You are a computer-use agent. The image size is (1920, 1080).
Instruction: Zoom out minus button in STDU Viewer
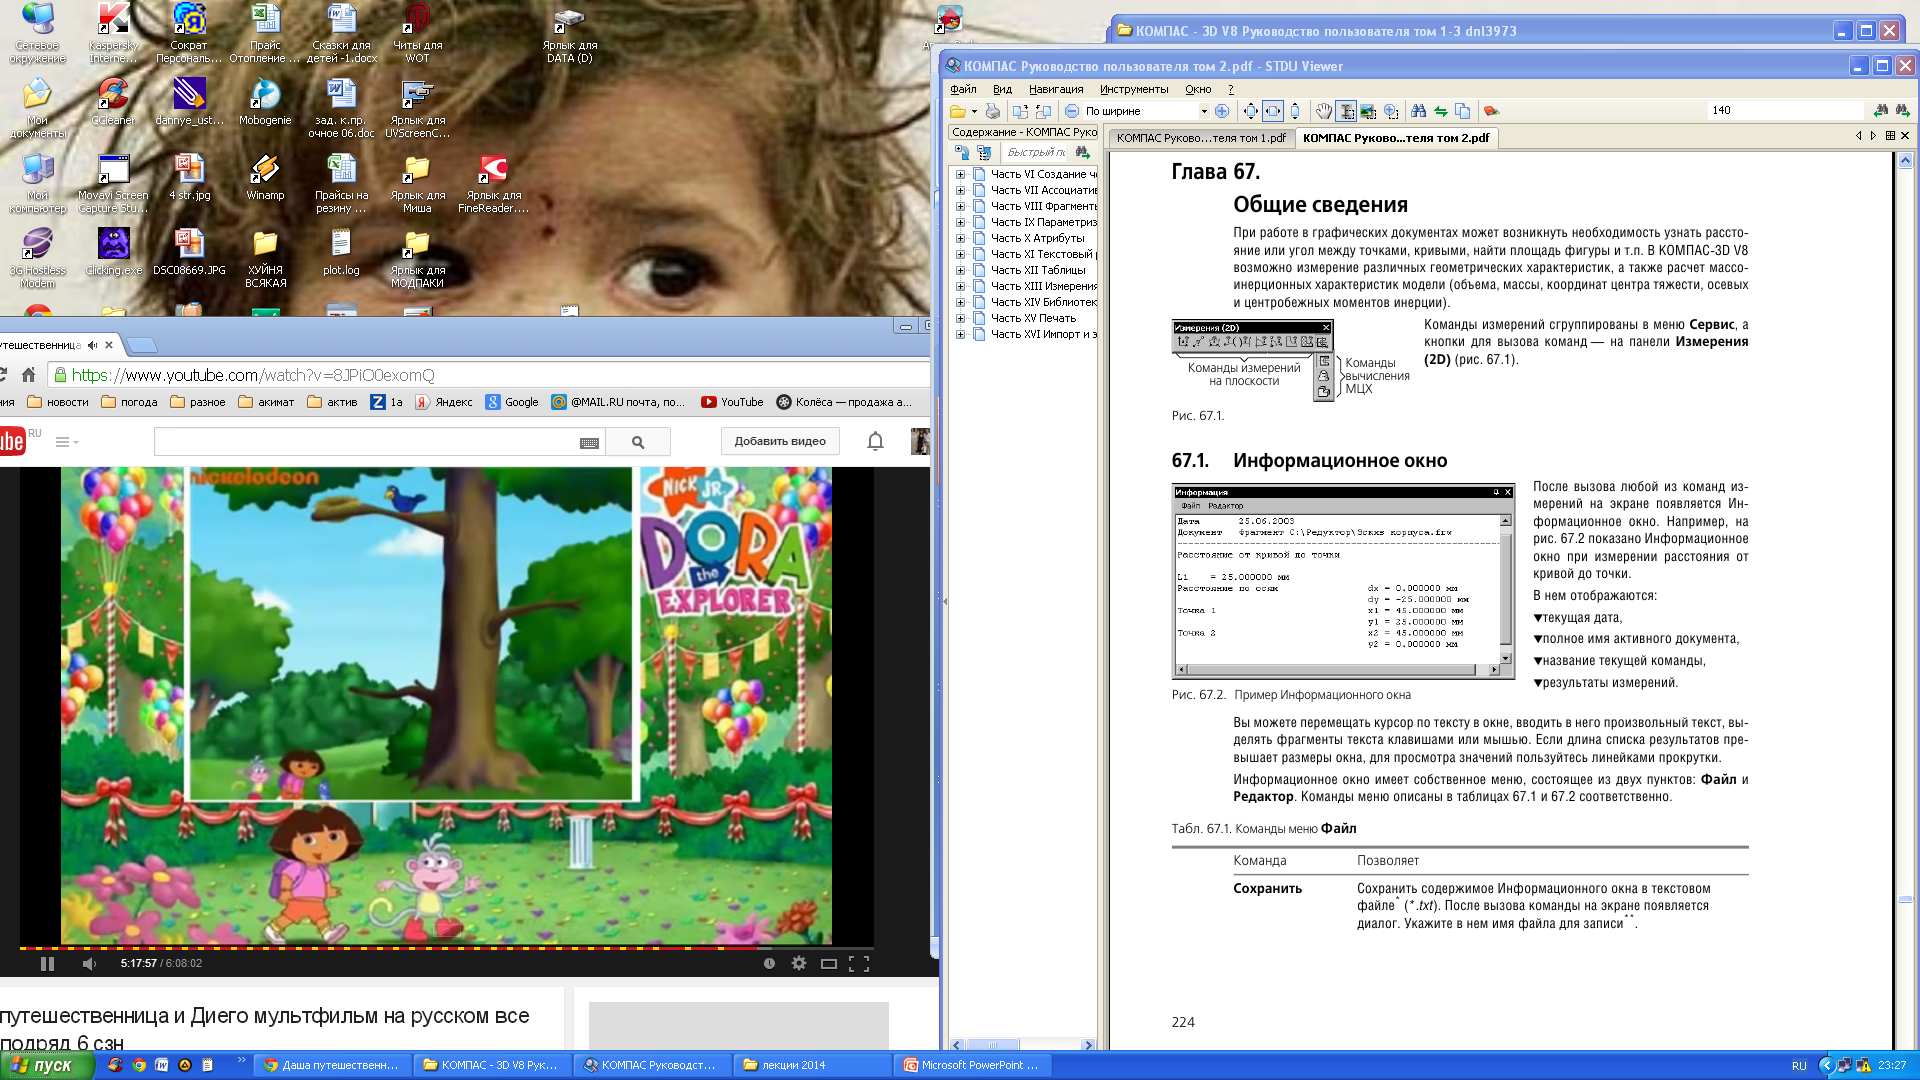tap(1072, 111)
